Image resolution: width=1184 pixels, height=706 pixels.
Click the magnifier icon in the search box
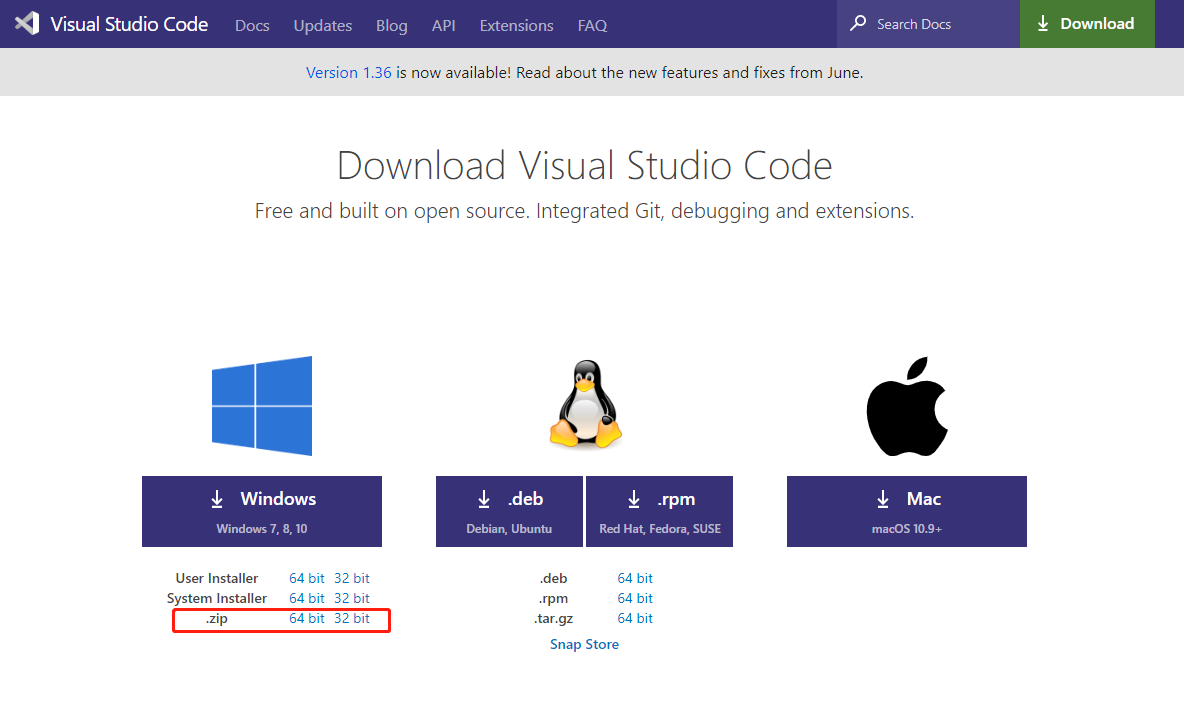(x=858, y=24)
